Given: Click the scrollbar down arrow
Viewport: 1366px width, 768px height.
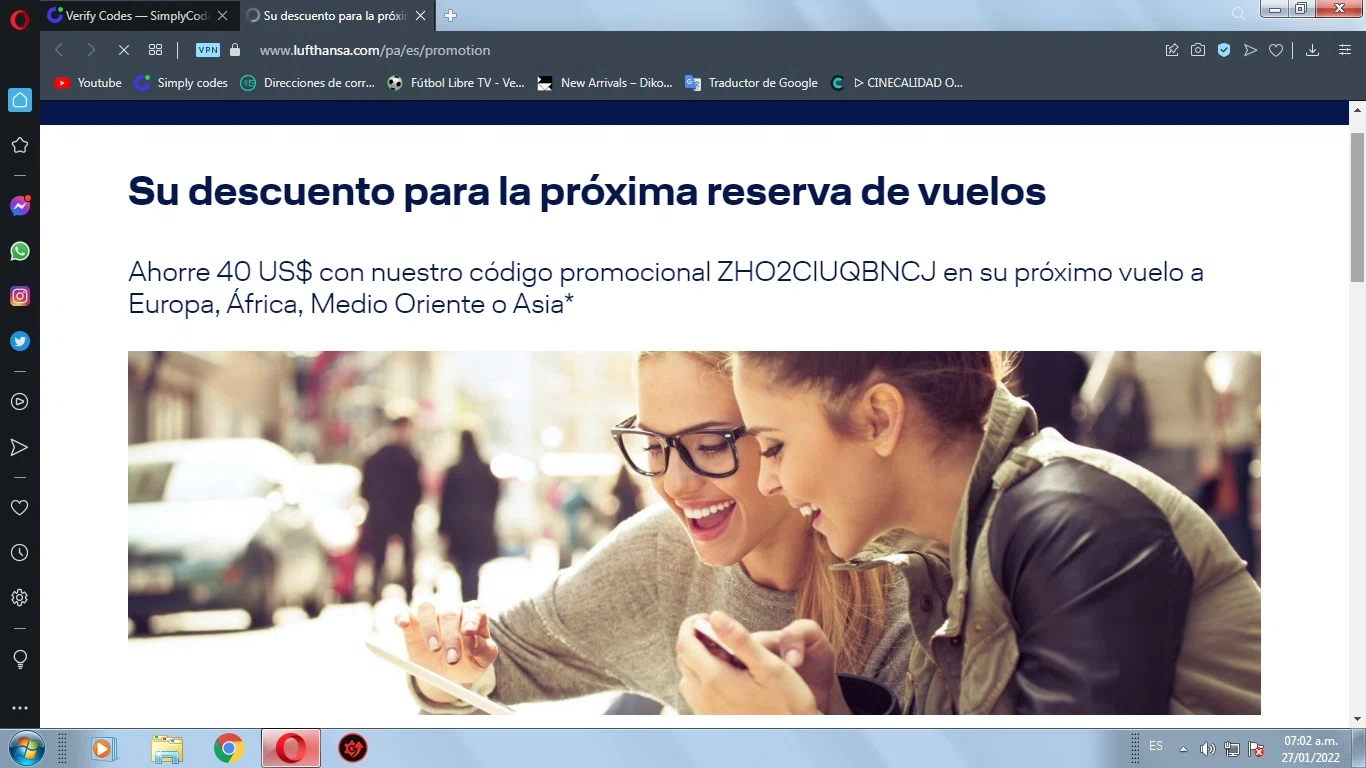Looking at the screenshot, I should click(1357, 718).
